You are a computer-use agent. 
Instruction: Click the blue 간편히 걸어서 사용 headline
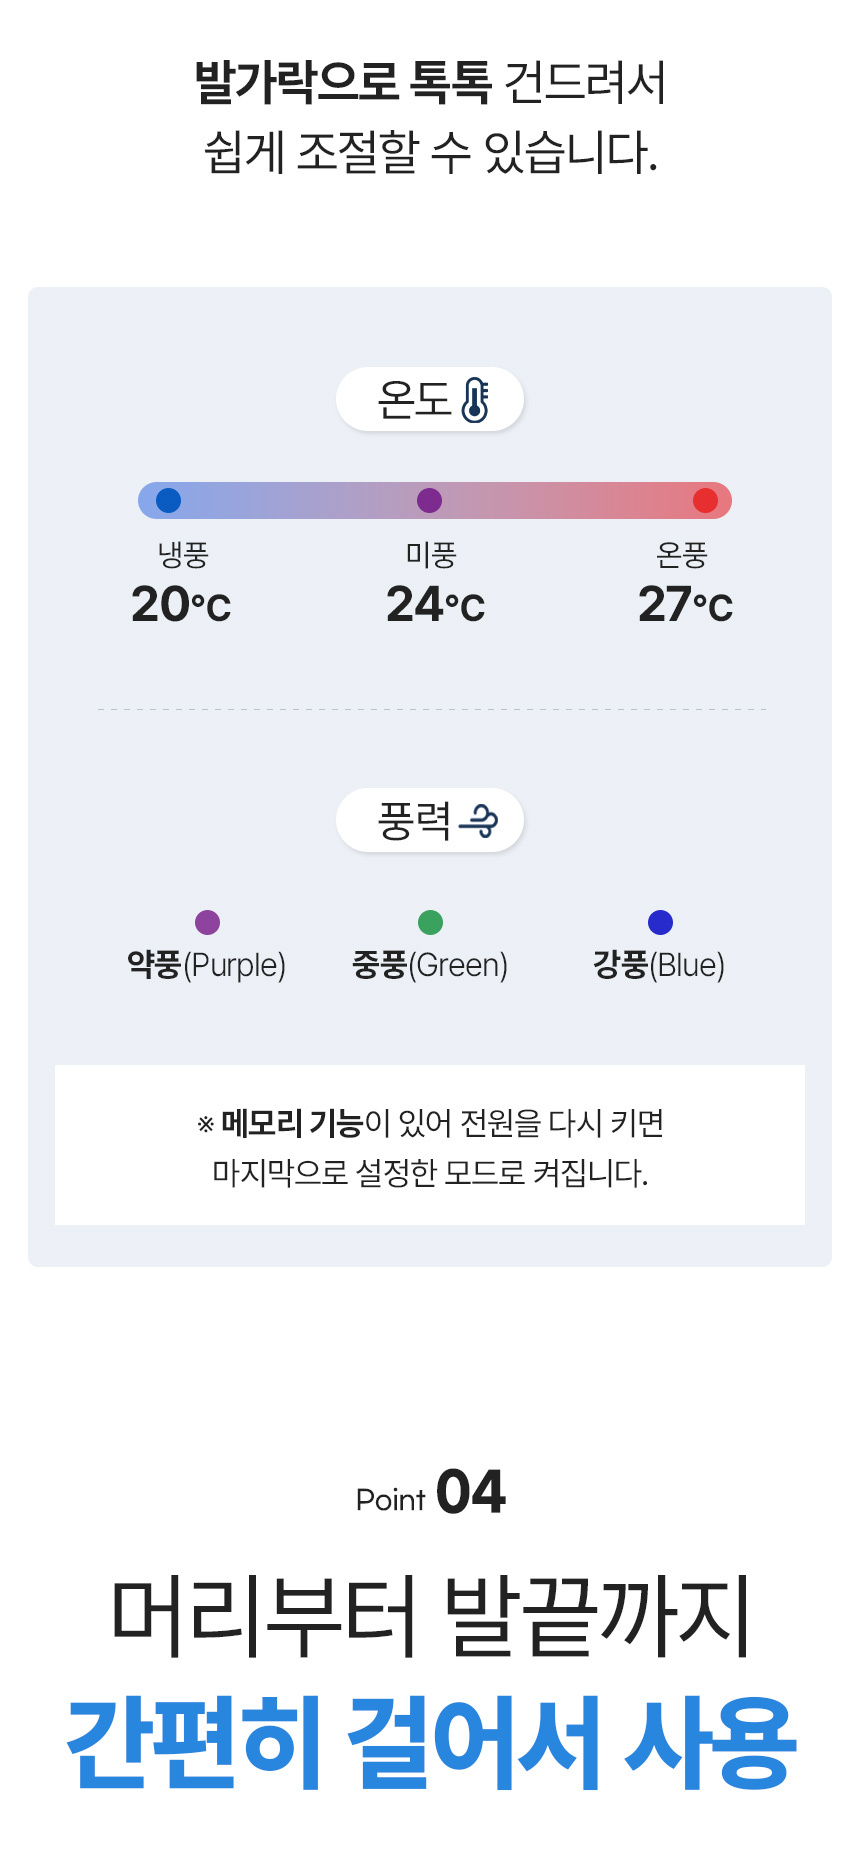point(430,1743)
